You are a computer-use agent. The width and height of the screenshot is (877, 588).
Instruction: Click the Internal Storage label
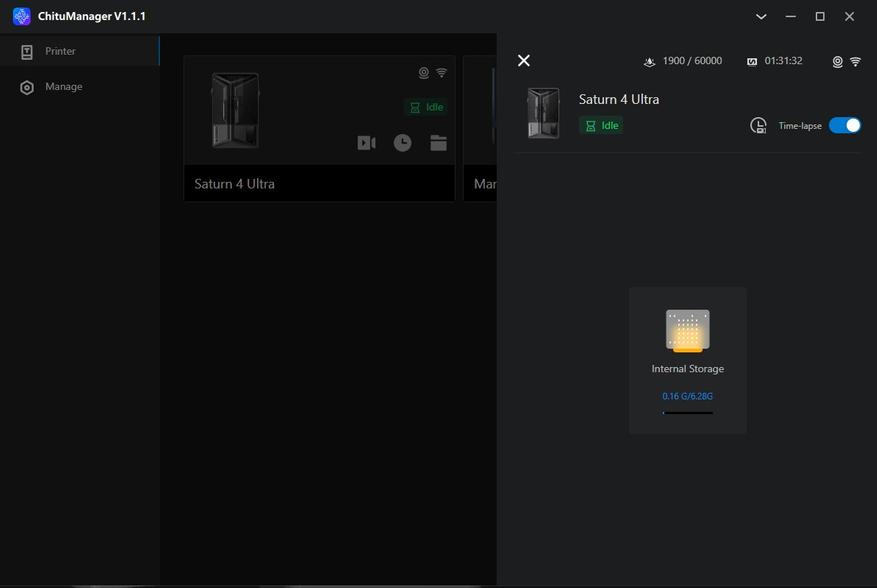pyautogui.click(x=687, y=369)
